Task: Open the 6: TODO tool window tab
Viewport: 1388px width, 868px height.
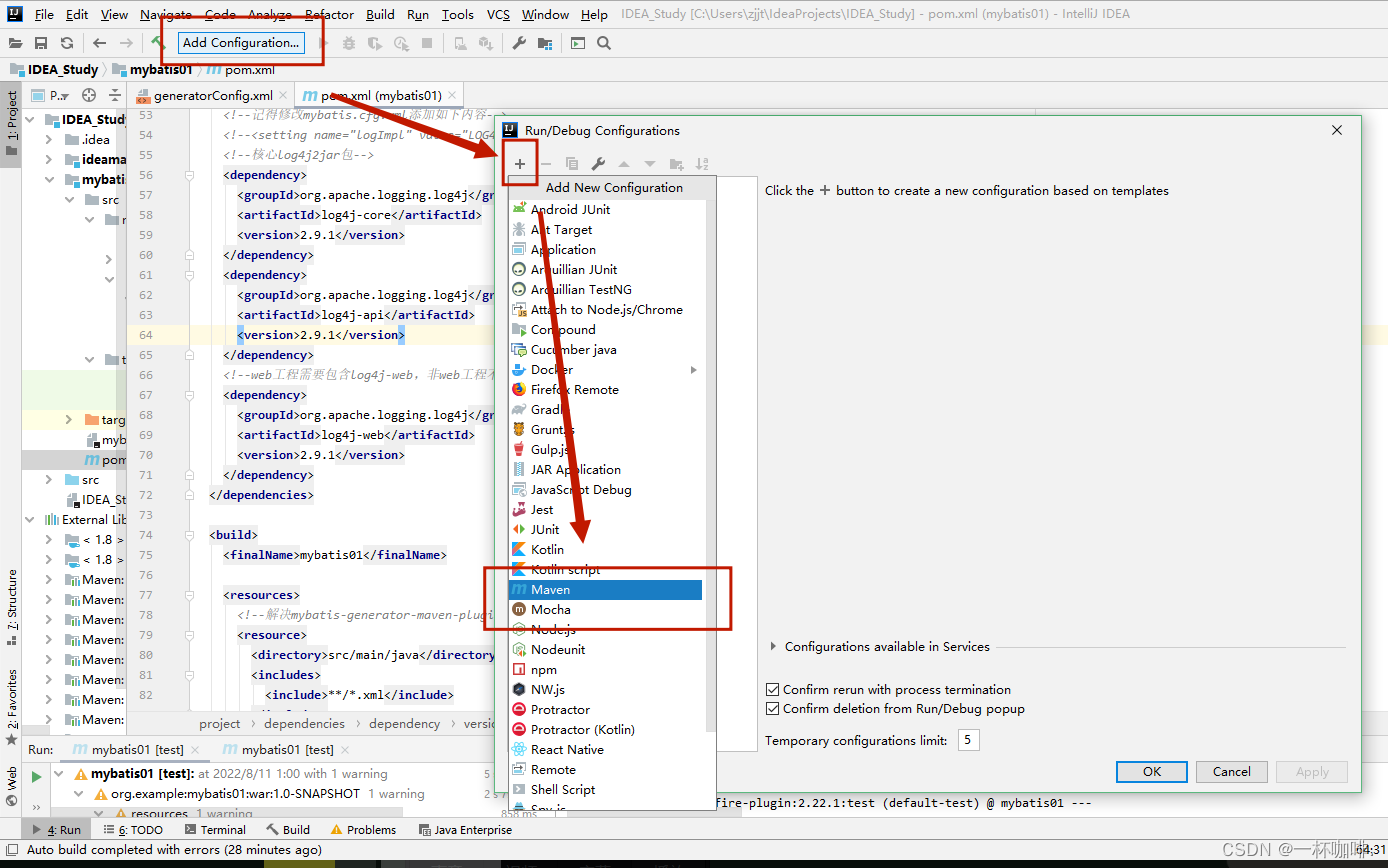Action: [x=132, y=830]
